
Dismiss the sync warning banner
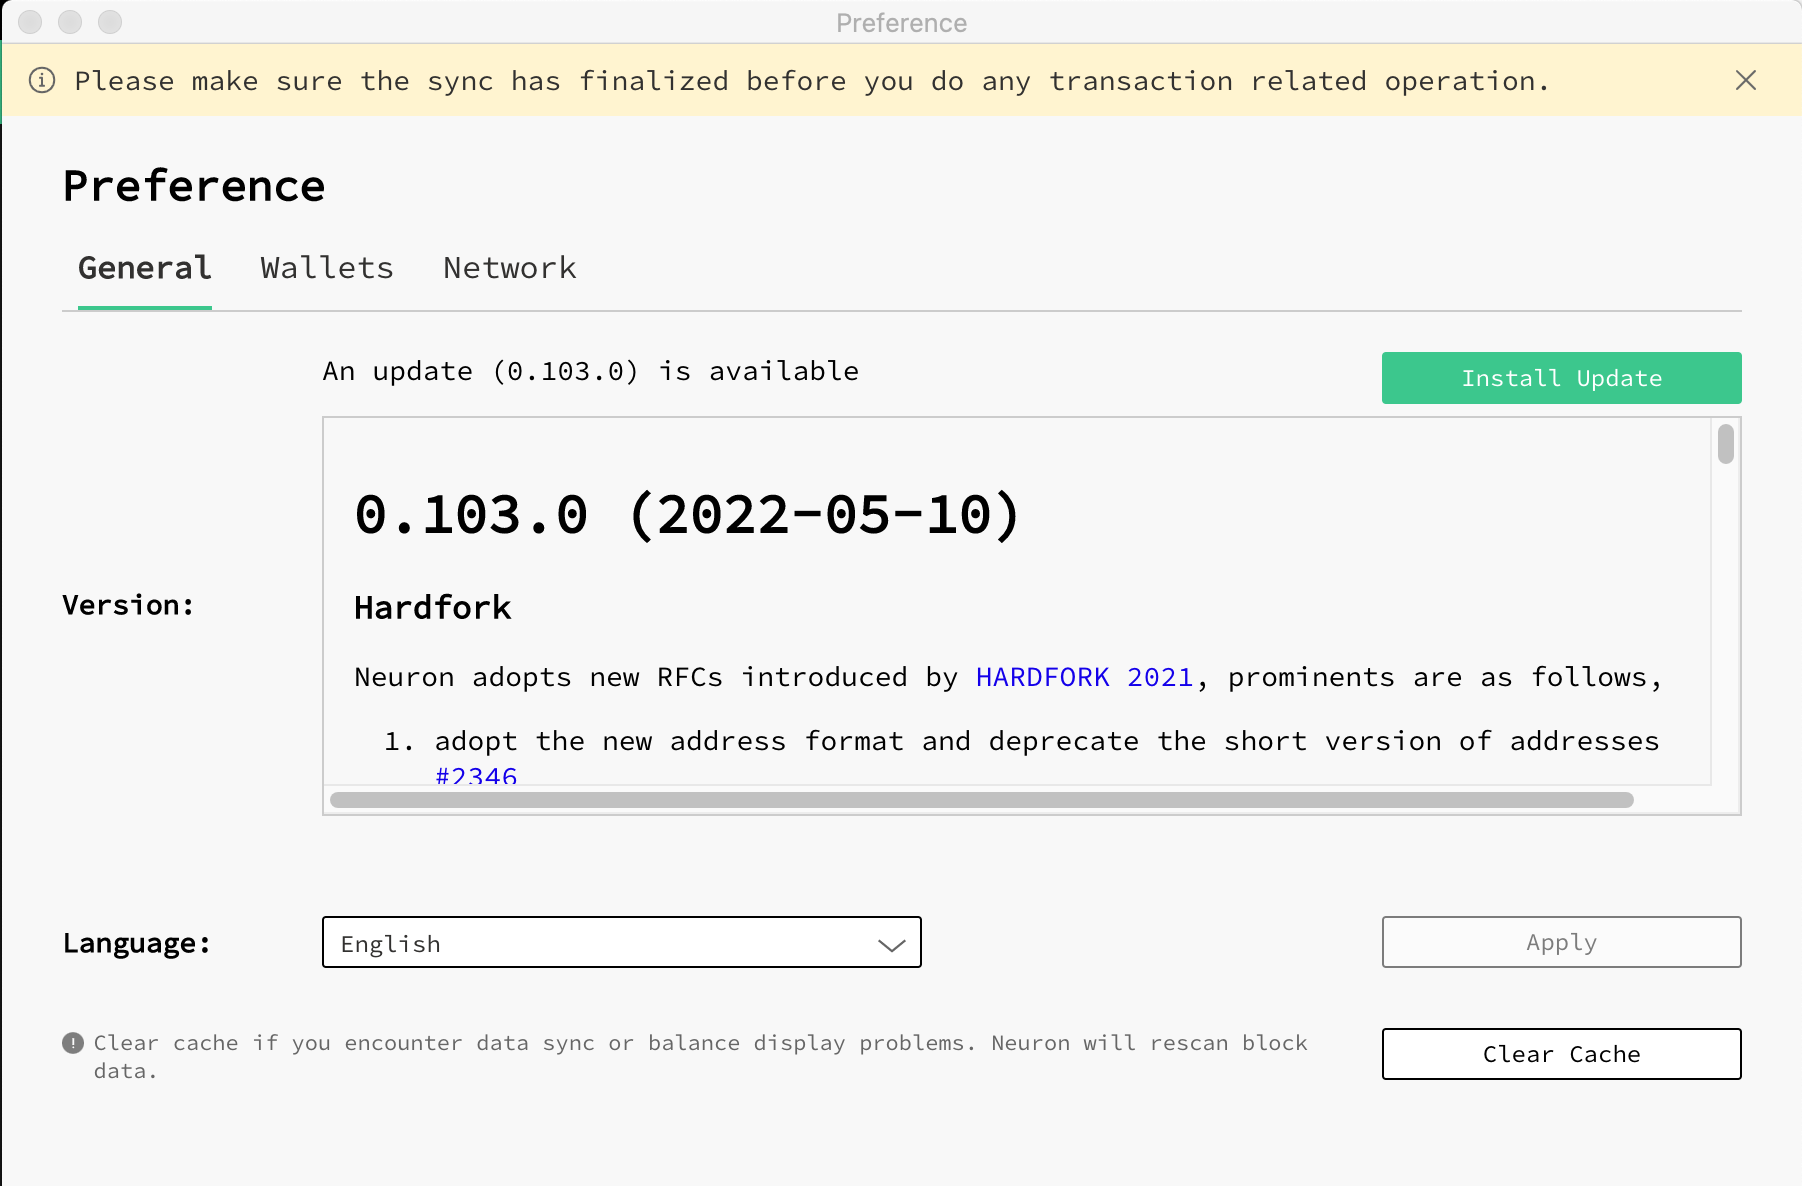(1746, 80)
